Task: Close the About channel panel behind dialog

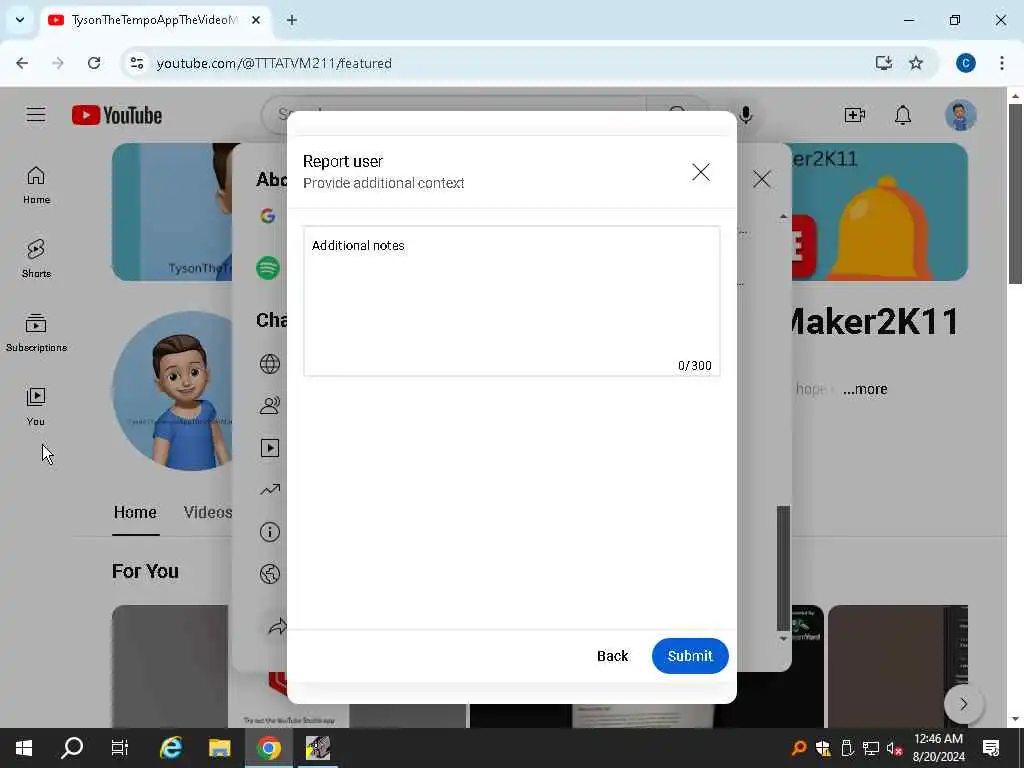Action: coord(761,179)
